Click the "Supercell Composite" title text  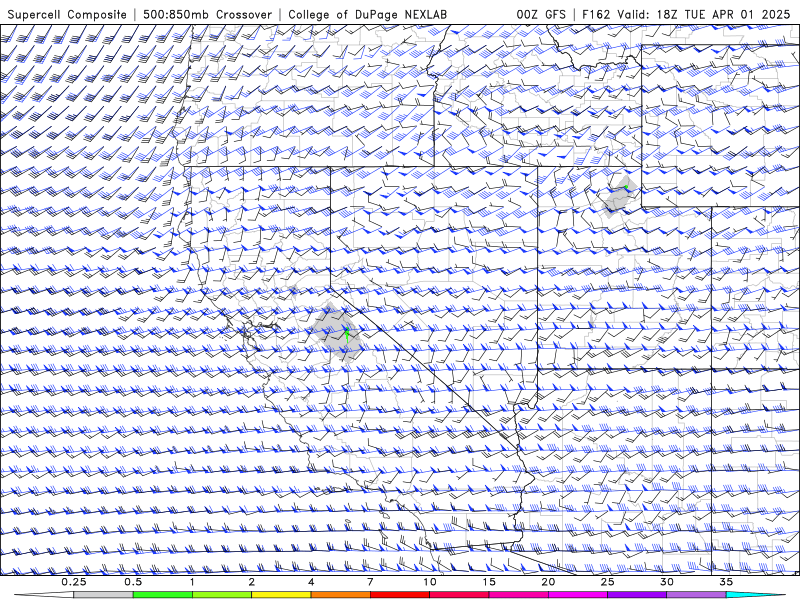(67, 14)
